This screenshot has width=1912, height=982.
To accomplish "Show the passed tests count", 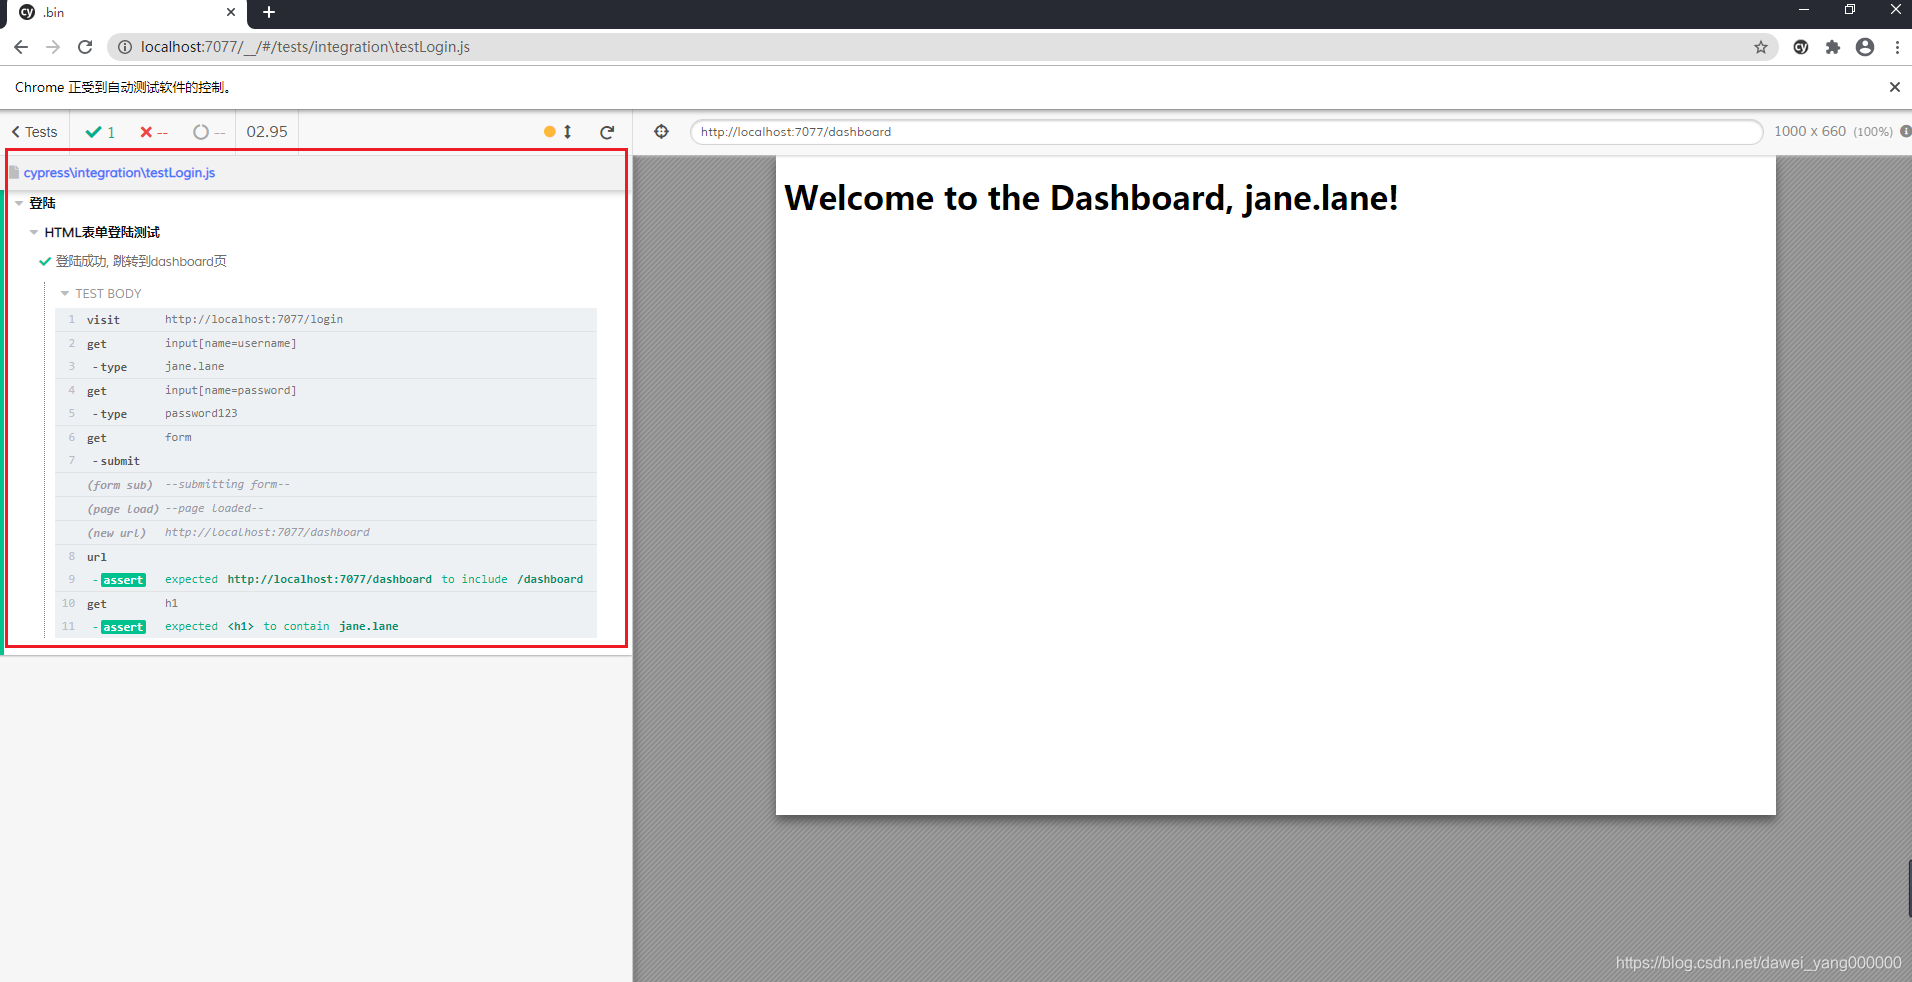I will click(x=101, y=132).
